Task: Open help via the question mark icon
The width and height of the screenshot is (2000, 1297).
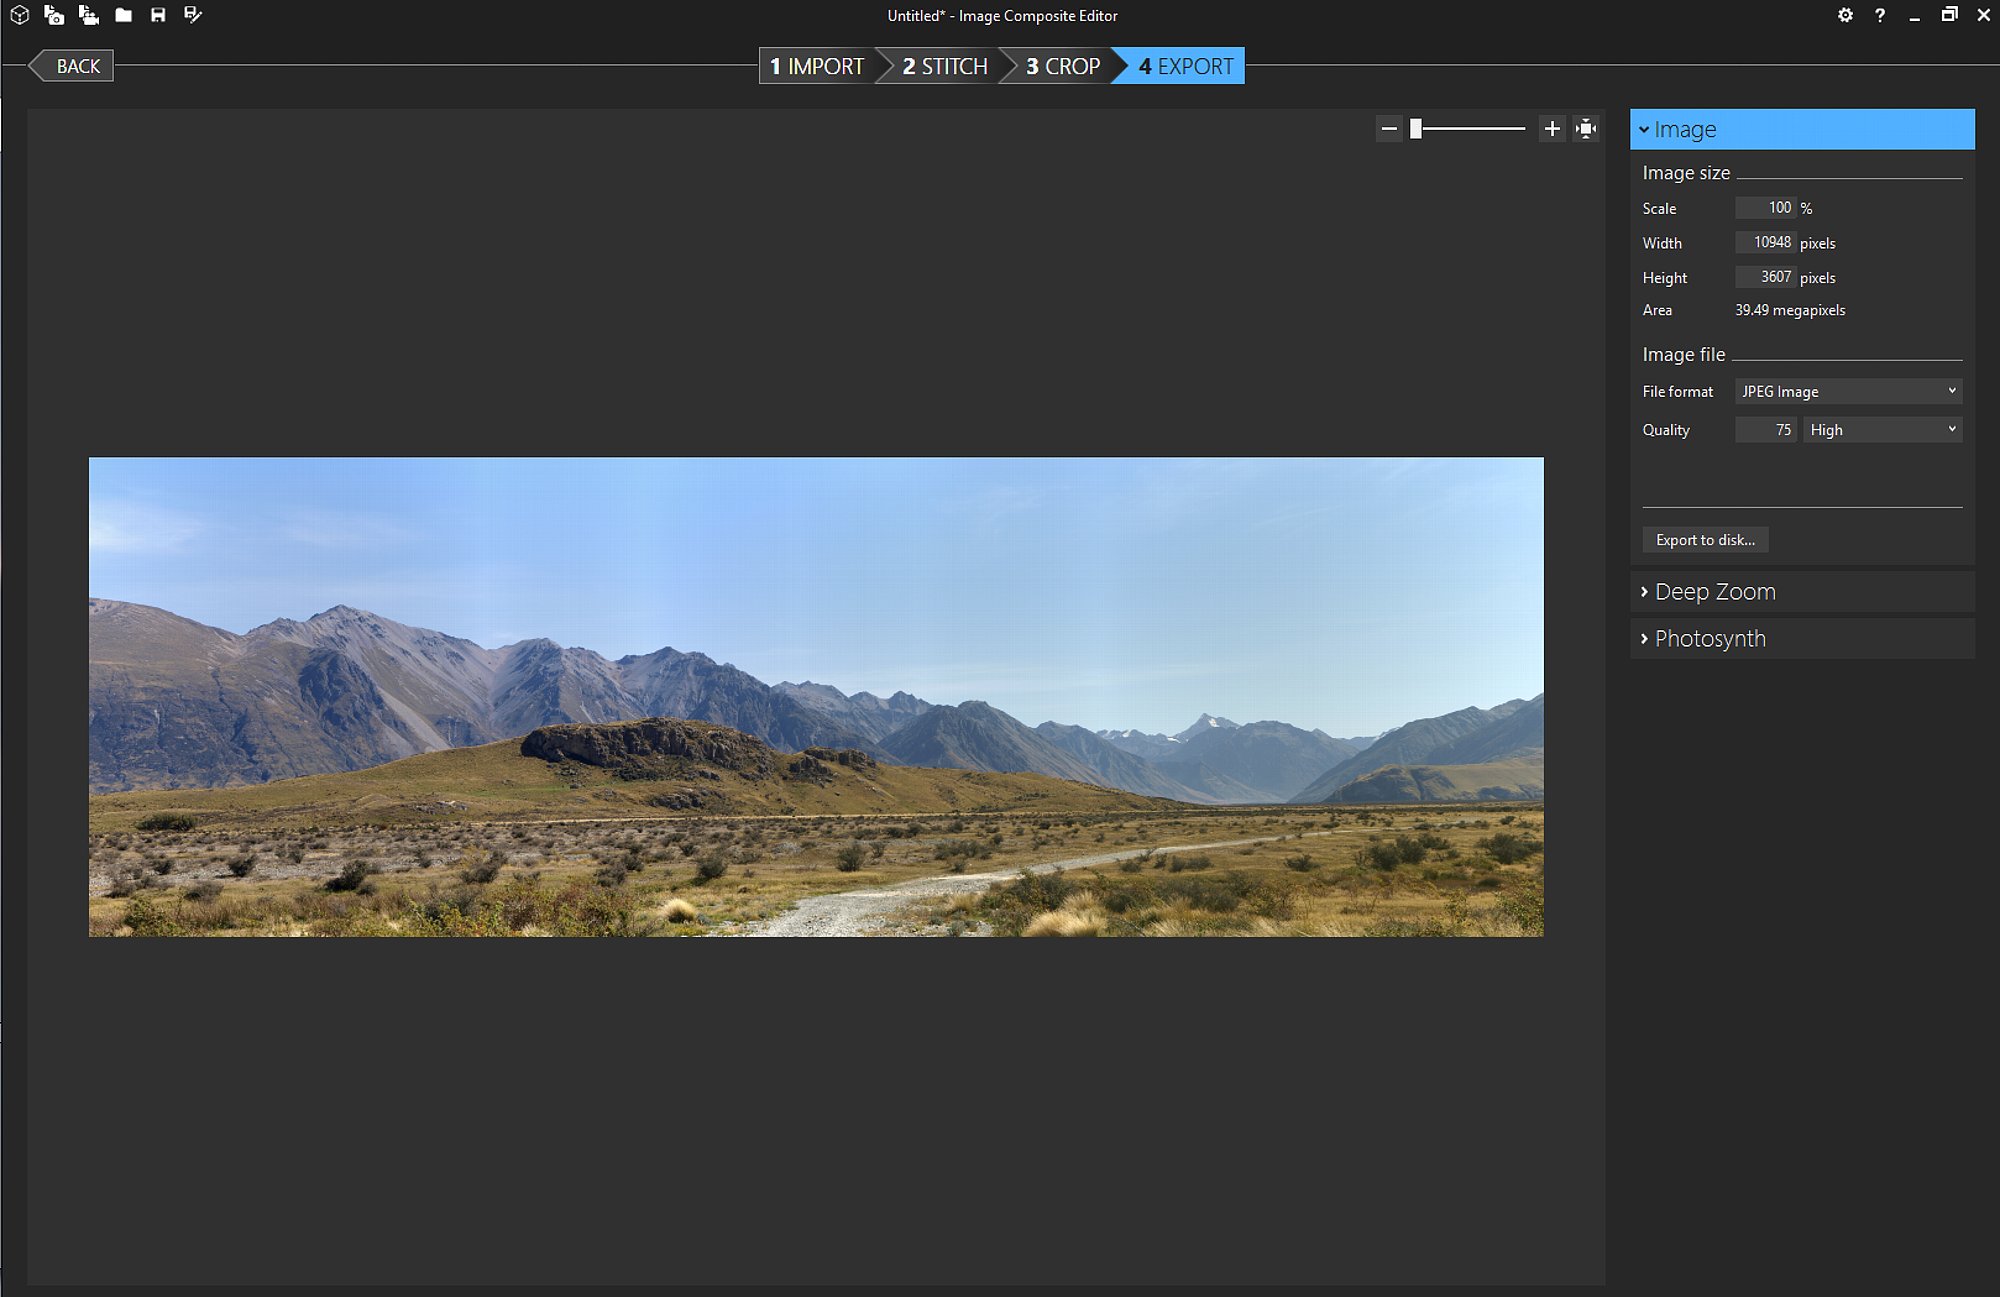Action: coord(1880,15)
